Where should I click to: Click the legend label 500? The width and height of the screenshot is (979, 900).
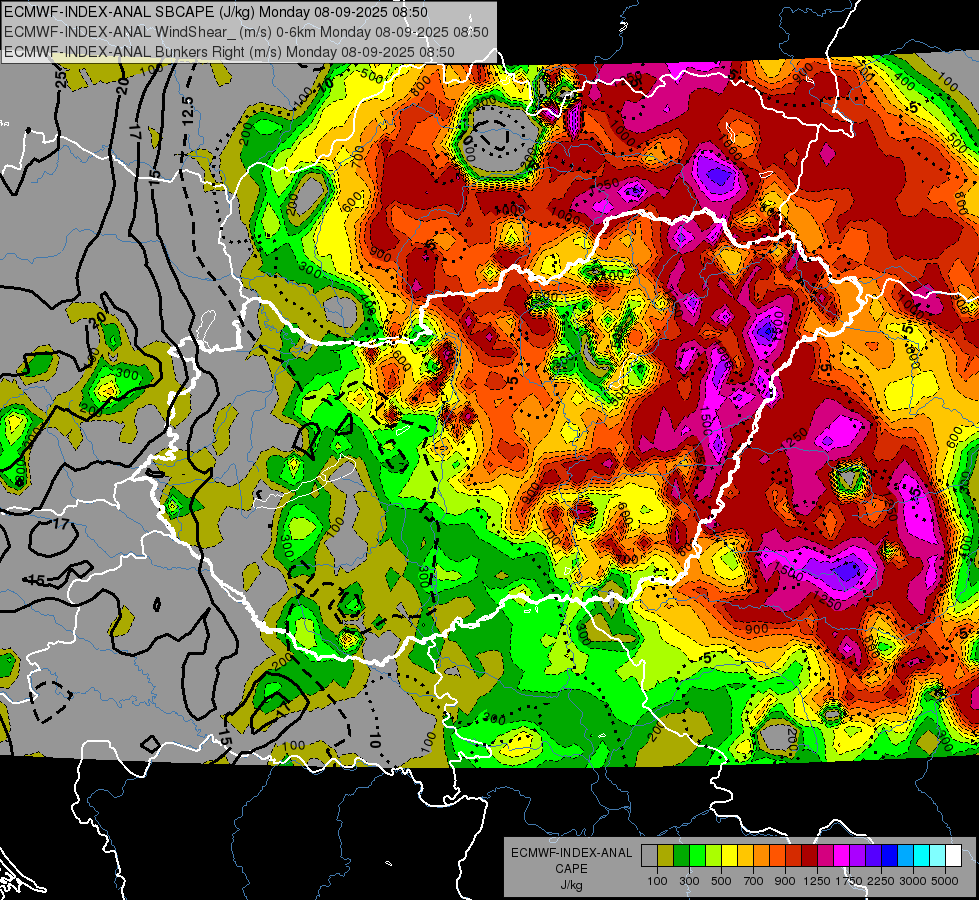[721, 881]
